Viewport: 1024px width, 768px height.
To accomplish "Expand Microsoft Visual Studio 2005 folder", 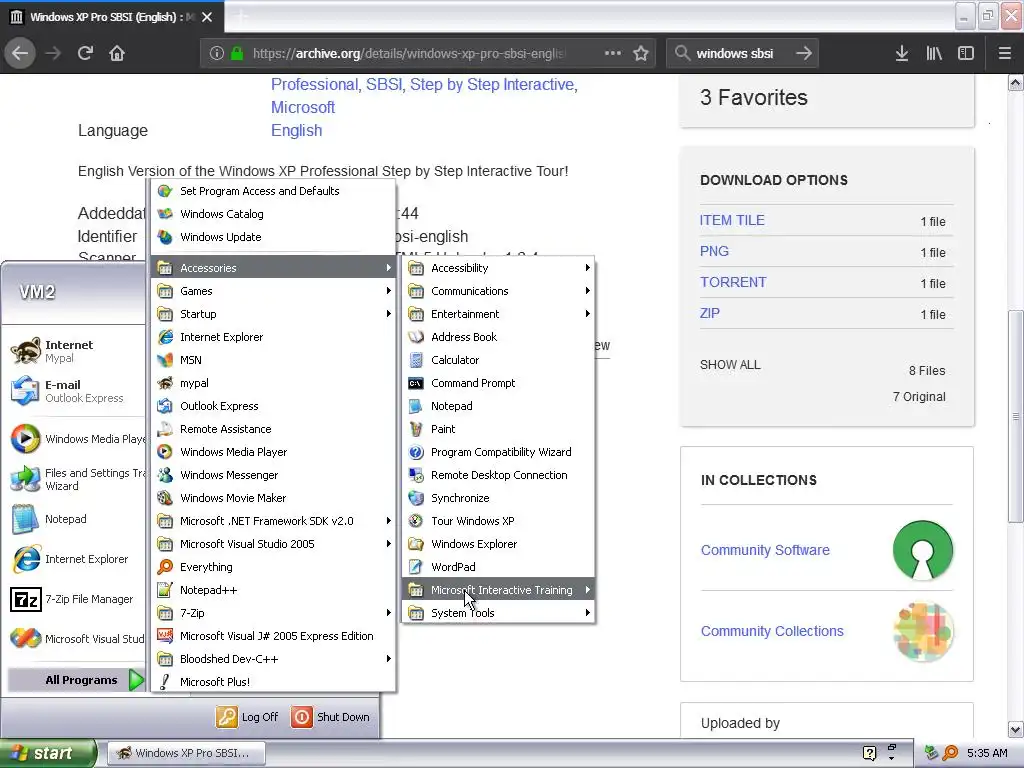I will tap(274, 544).
